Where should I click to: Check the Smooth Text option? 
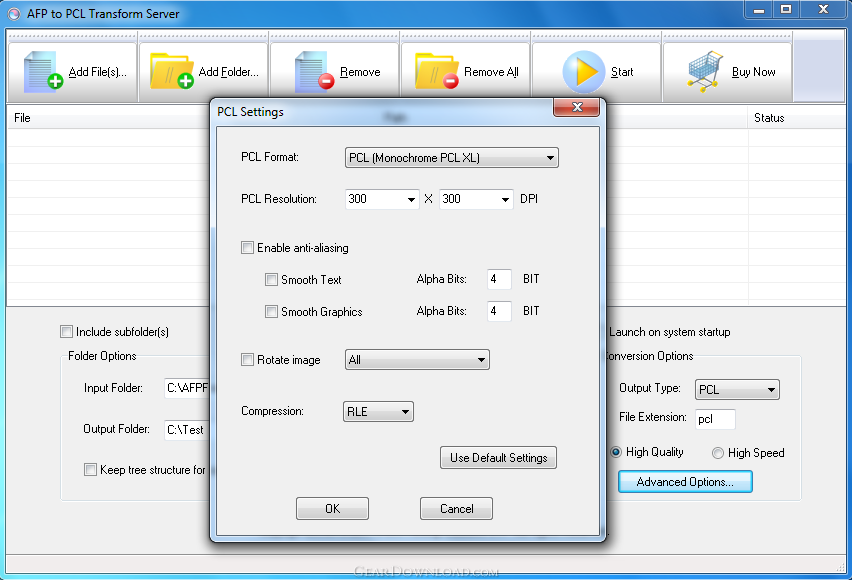[271, 280]
